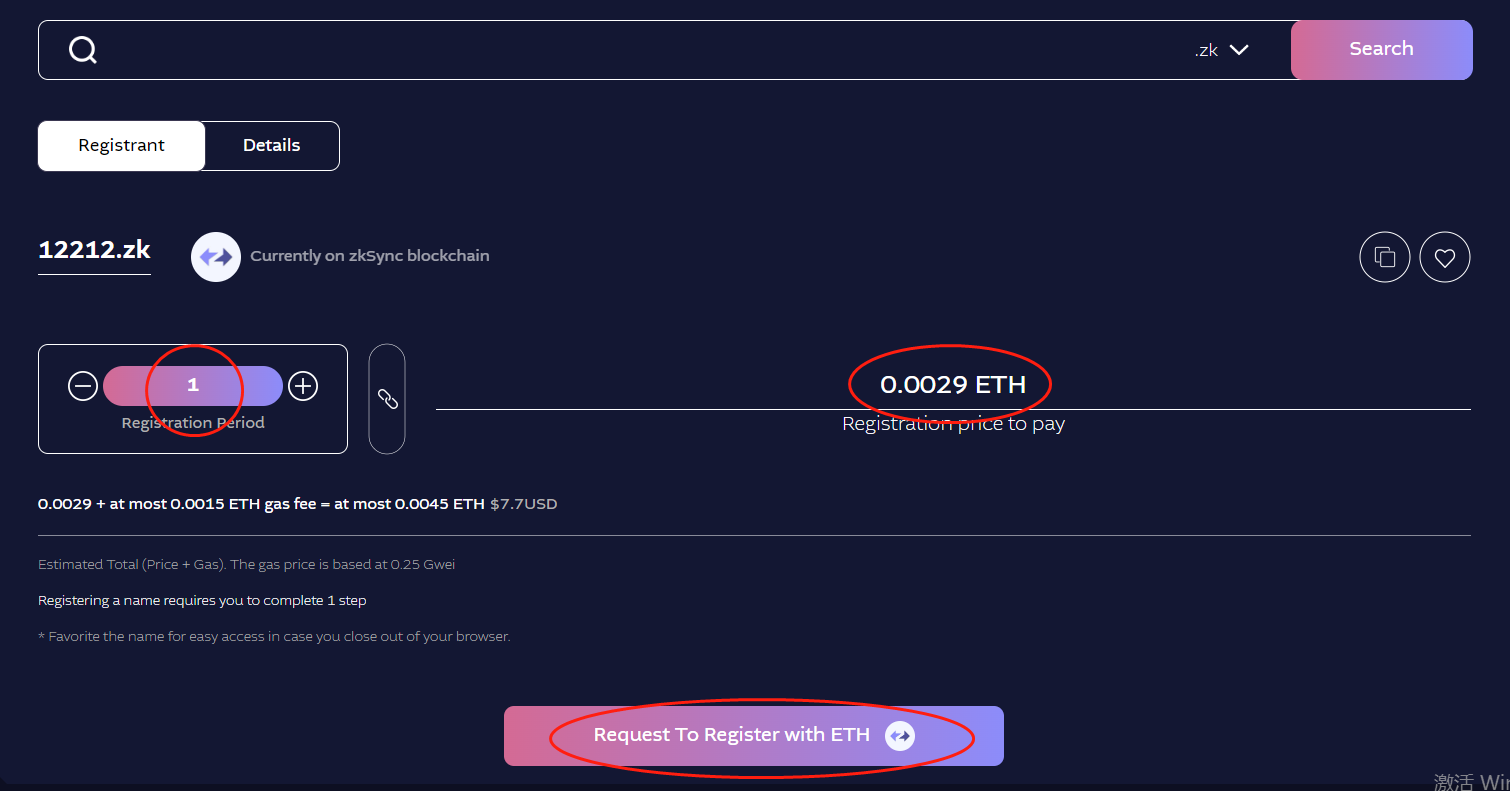Click the 'Registration price to pay' label
Viewport: 1510px width, 791px height.
(953, 424)
